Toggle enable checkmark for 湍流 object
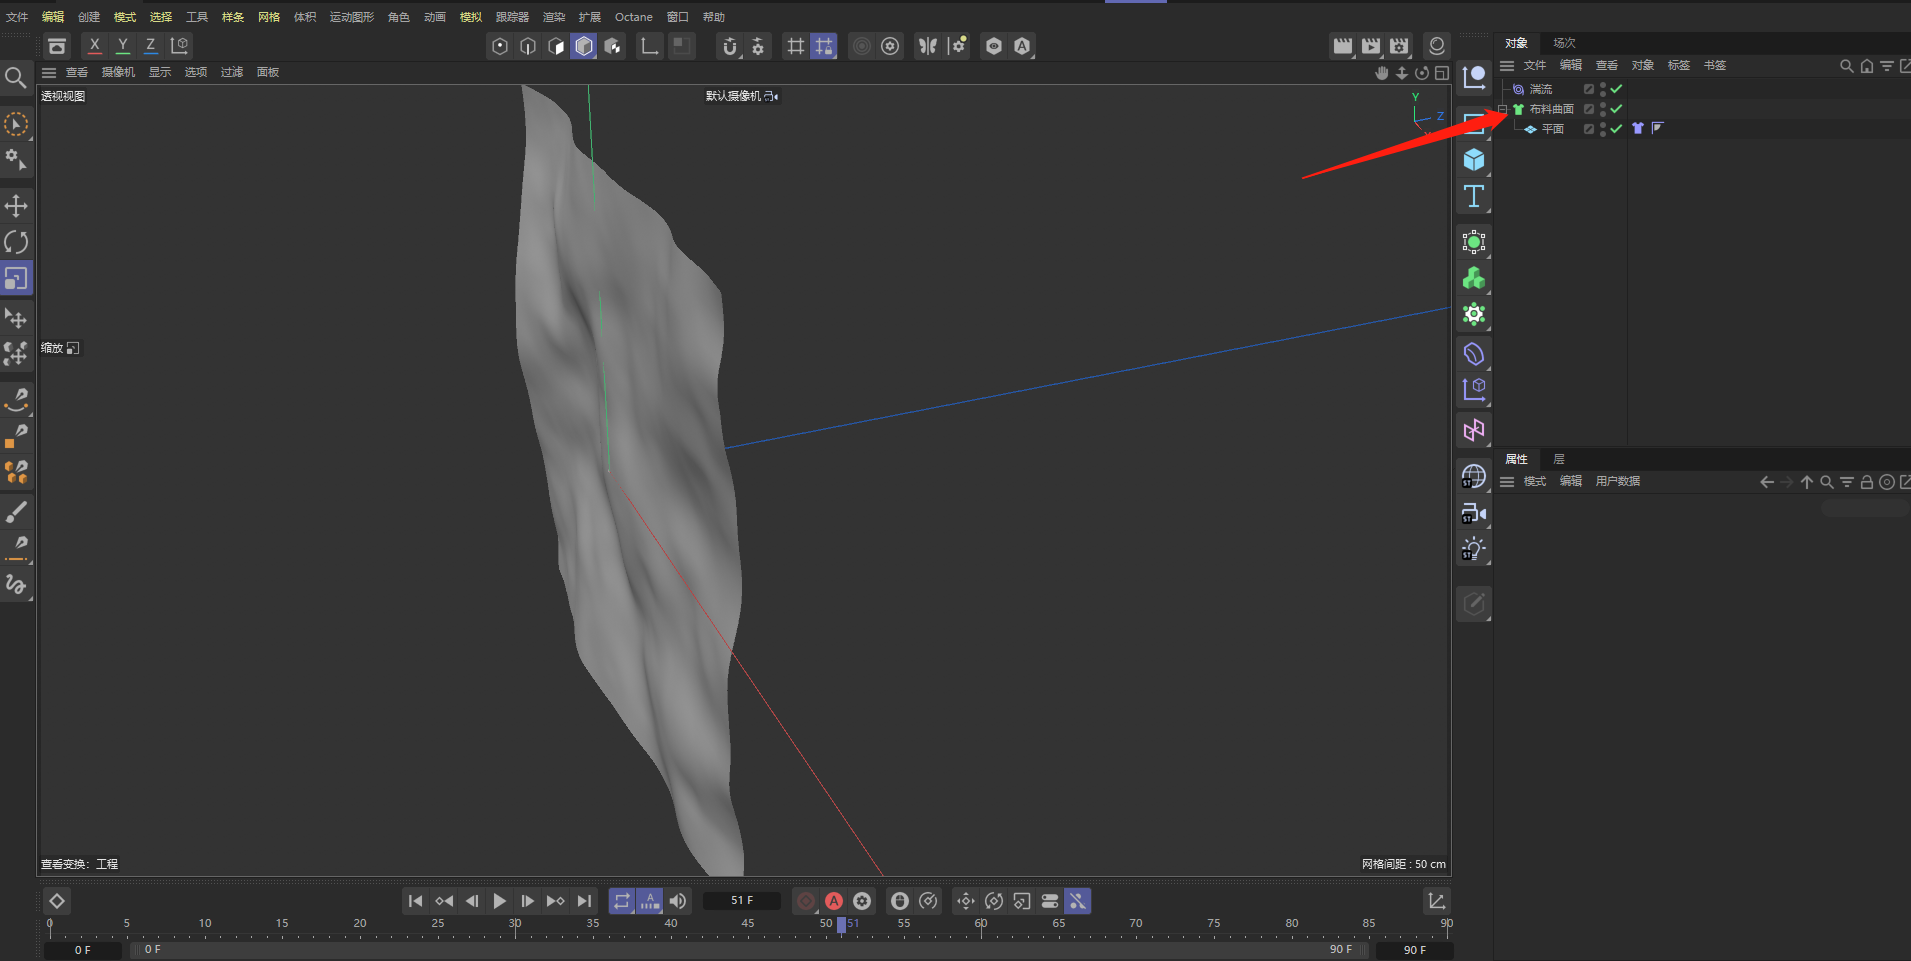This screenshot has width=1911, height=961. [x=1617, y=89]
